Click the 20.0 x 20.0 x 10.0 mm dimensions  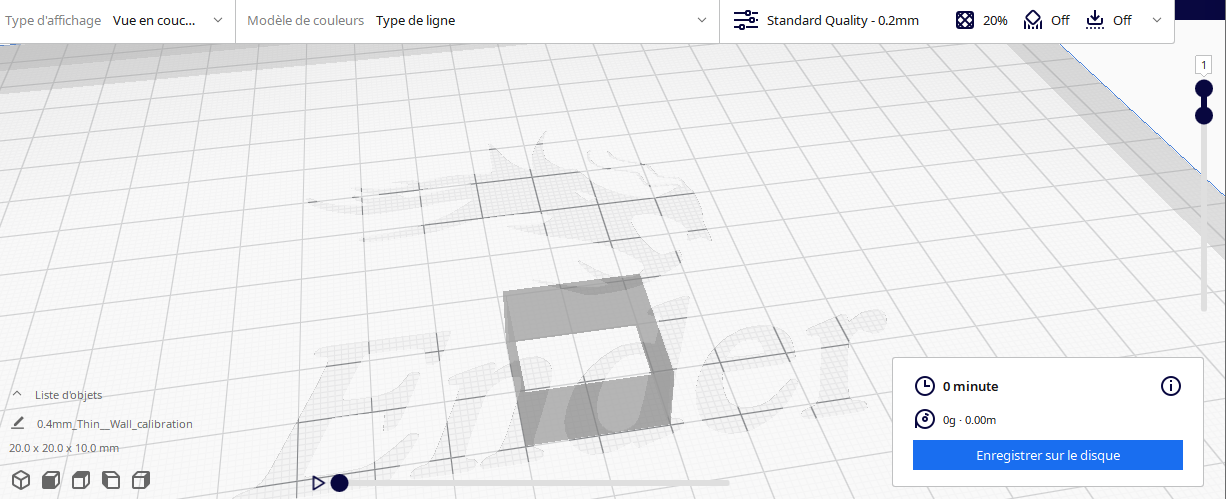pyautogui.click(x=64, y=448)
